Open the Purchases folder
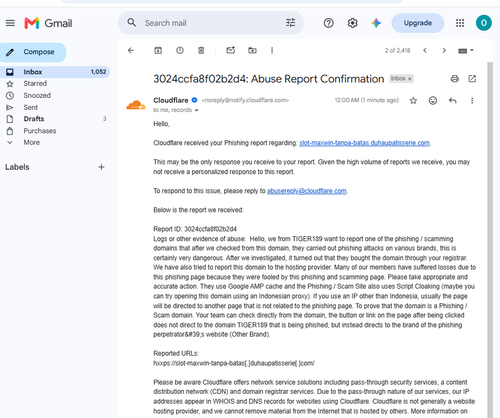 pos(40,131)
